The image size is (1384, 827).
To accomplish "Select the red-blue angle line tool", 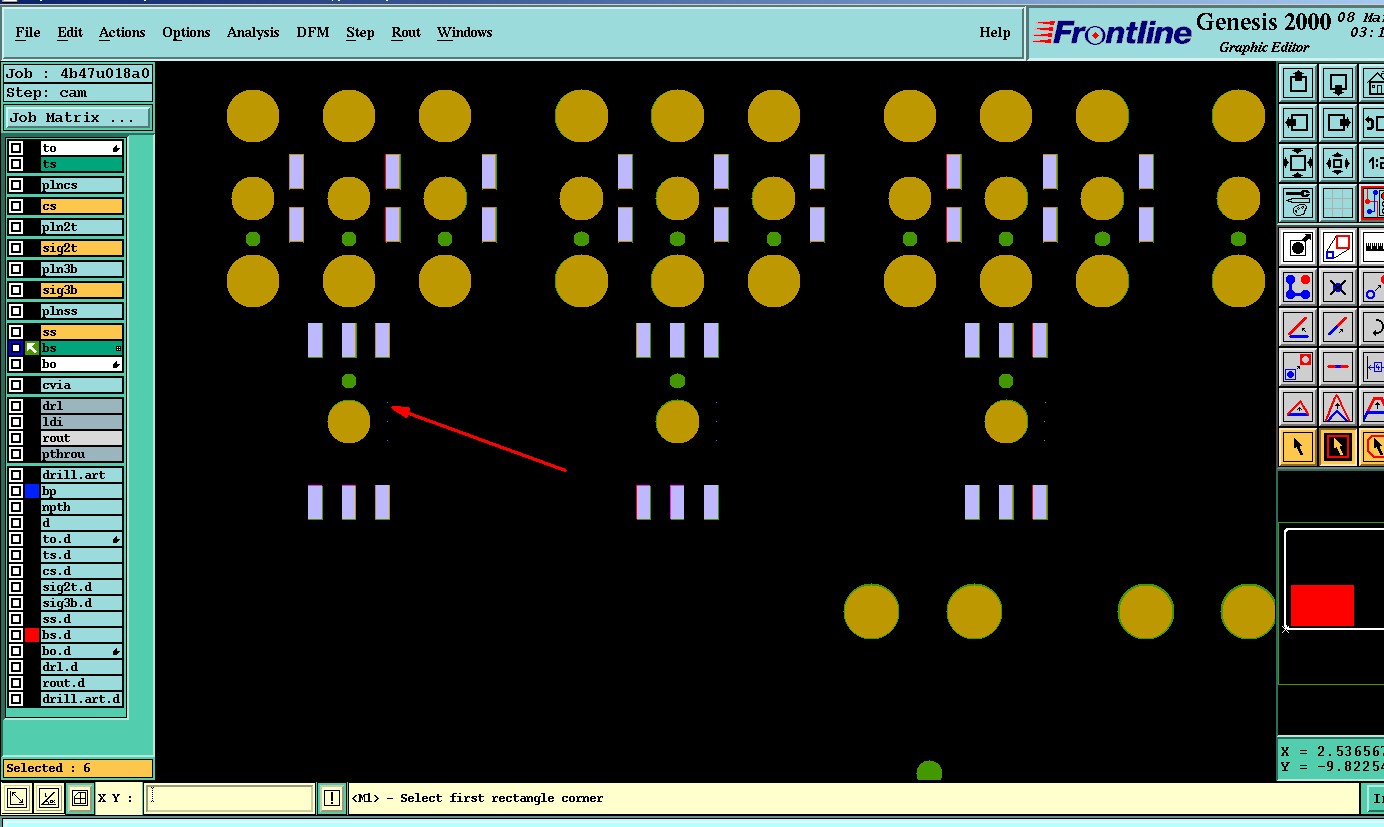I will pos(1298,327).
